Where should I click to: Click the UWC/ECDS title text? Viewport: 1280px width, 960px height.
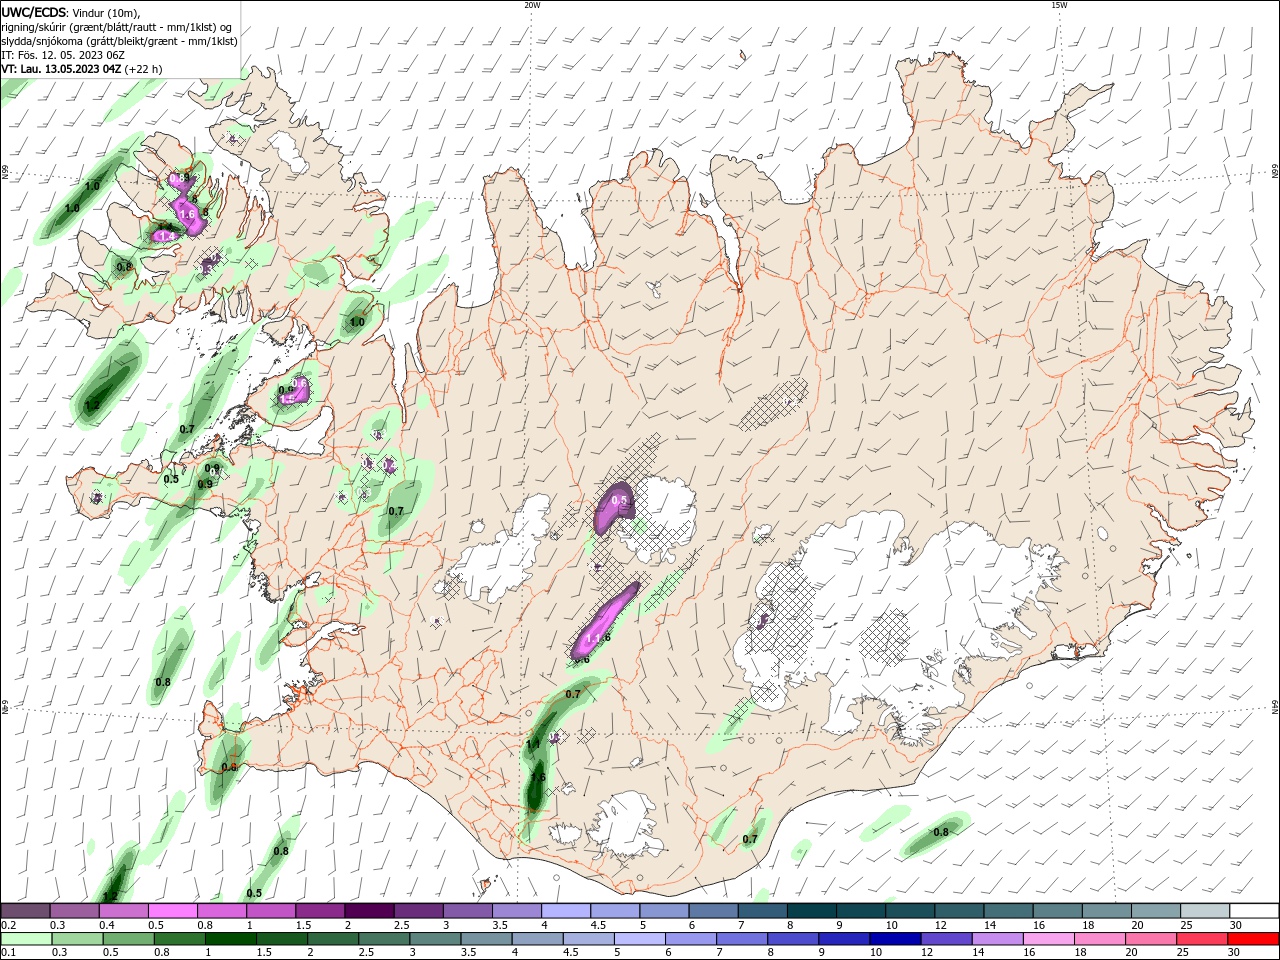[33, 13]
